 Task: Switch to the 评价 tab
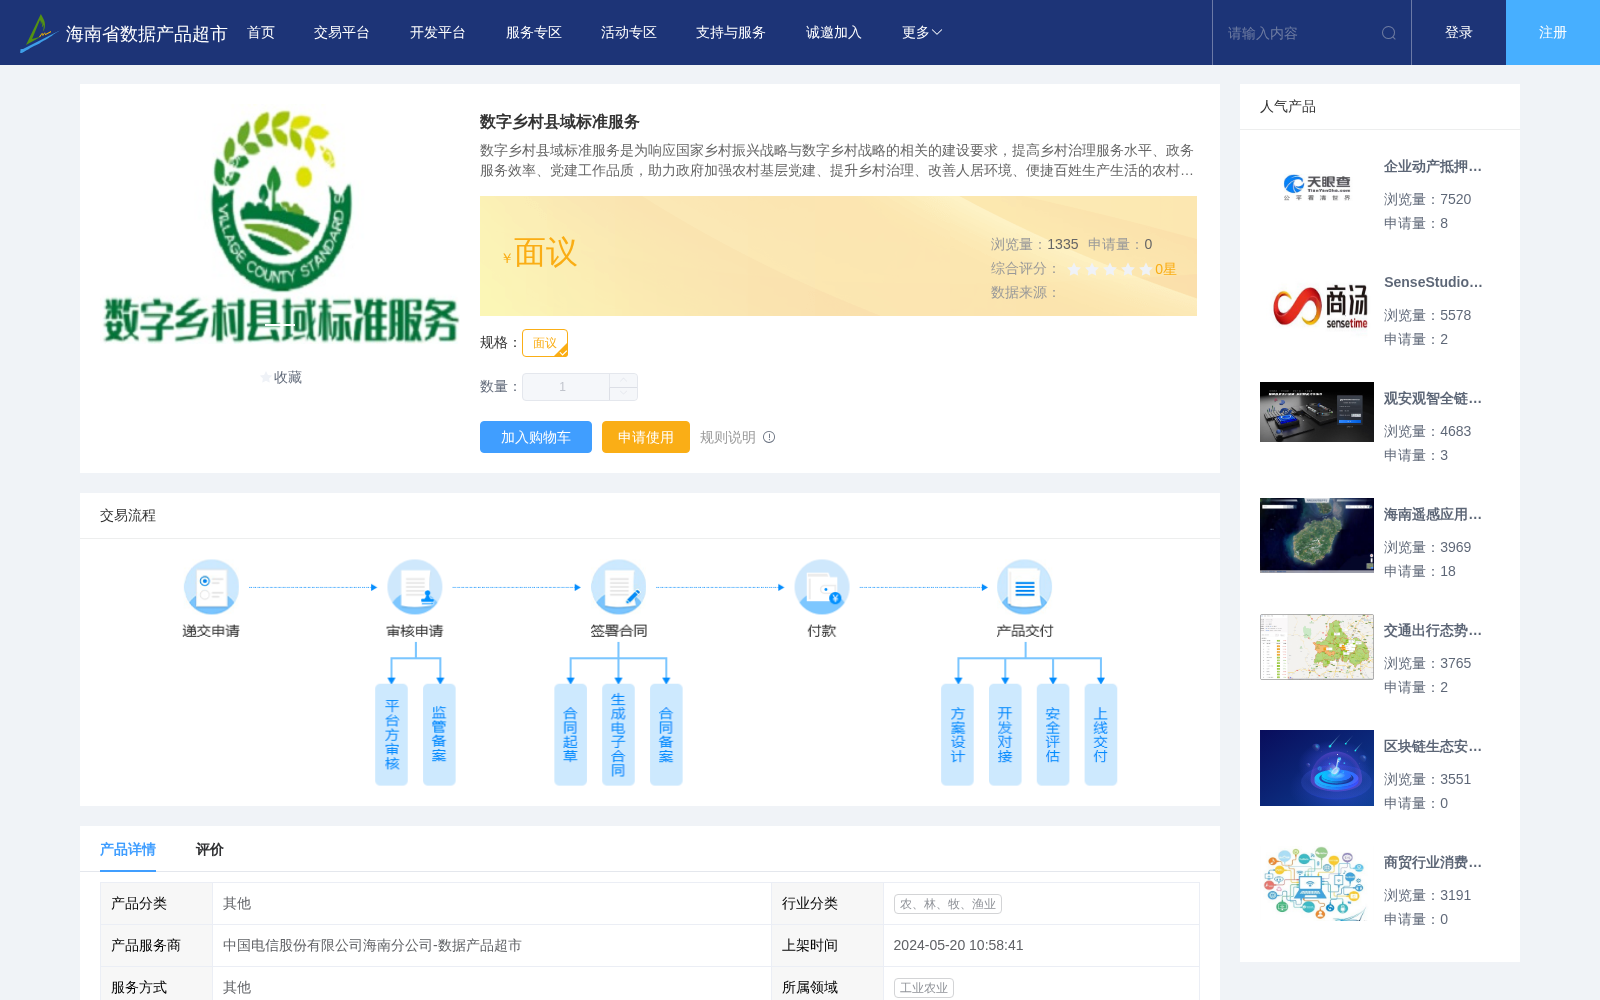click(210, 849)
